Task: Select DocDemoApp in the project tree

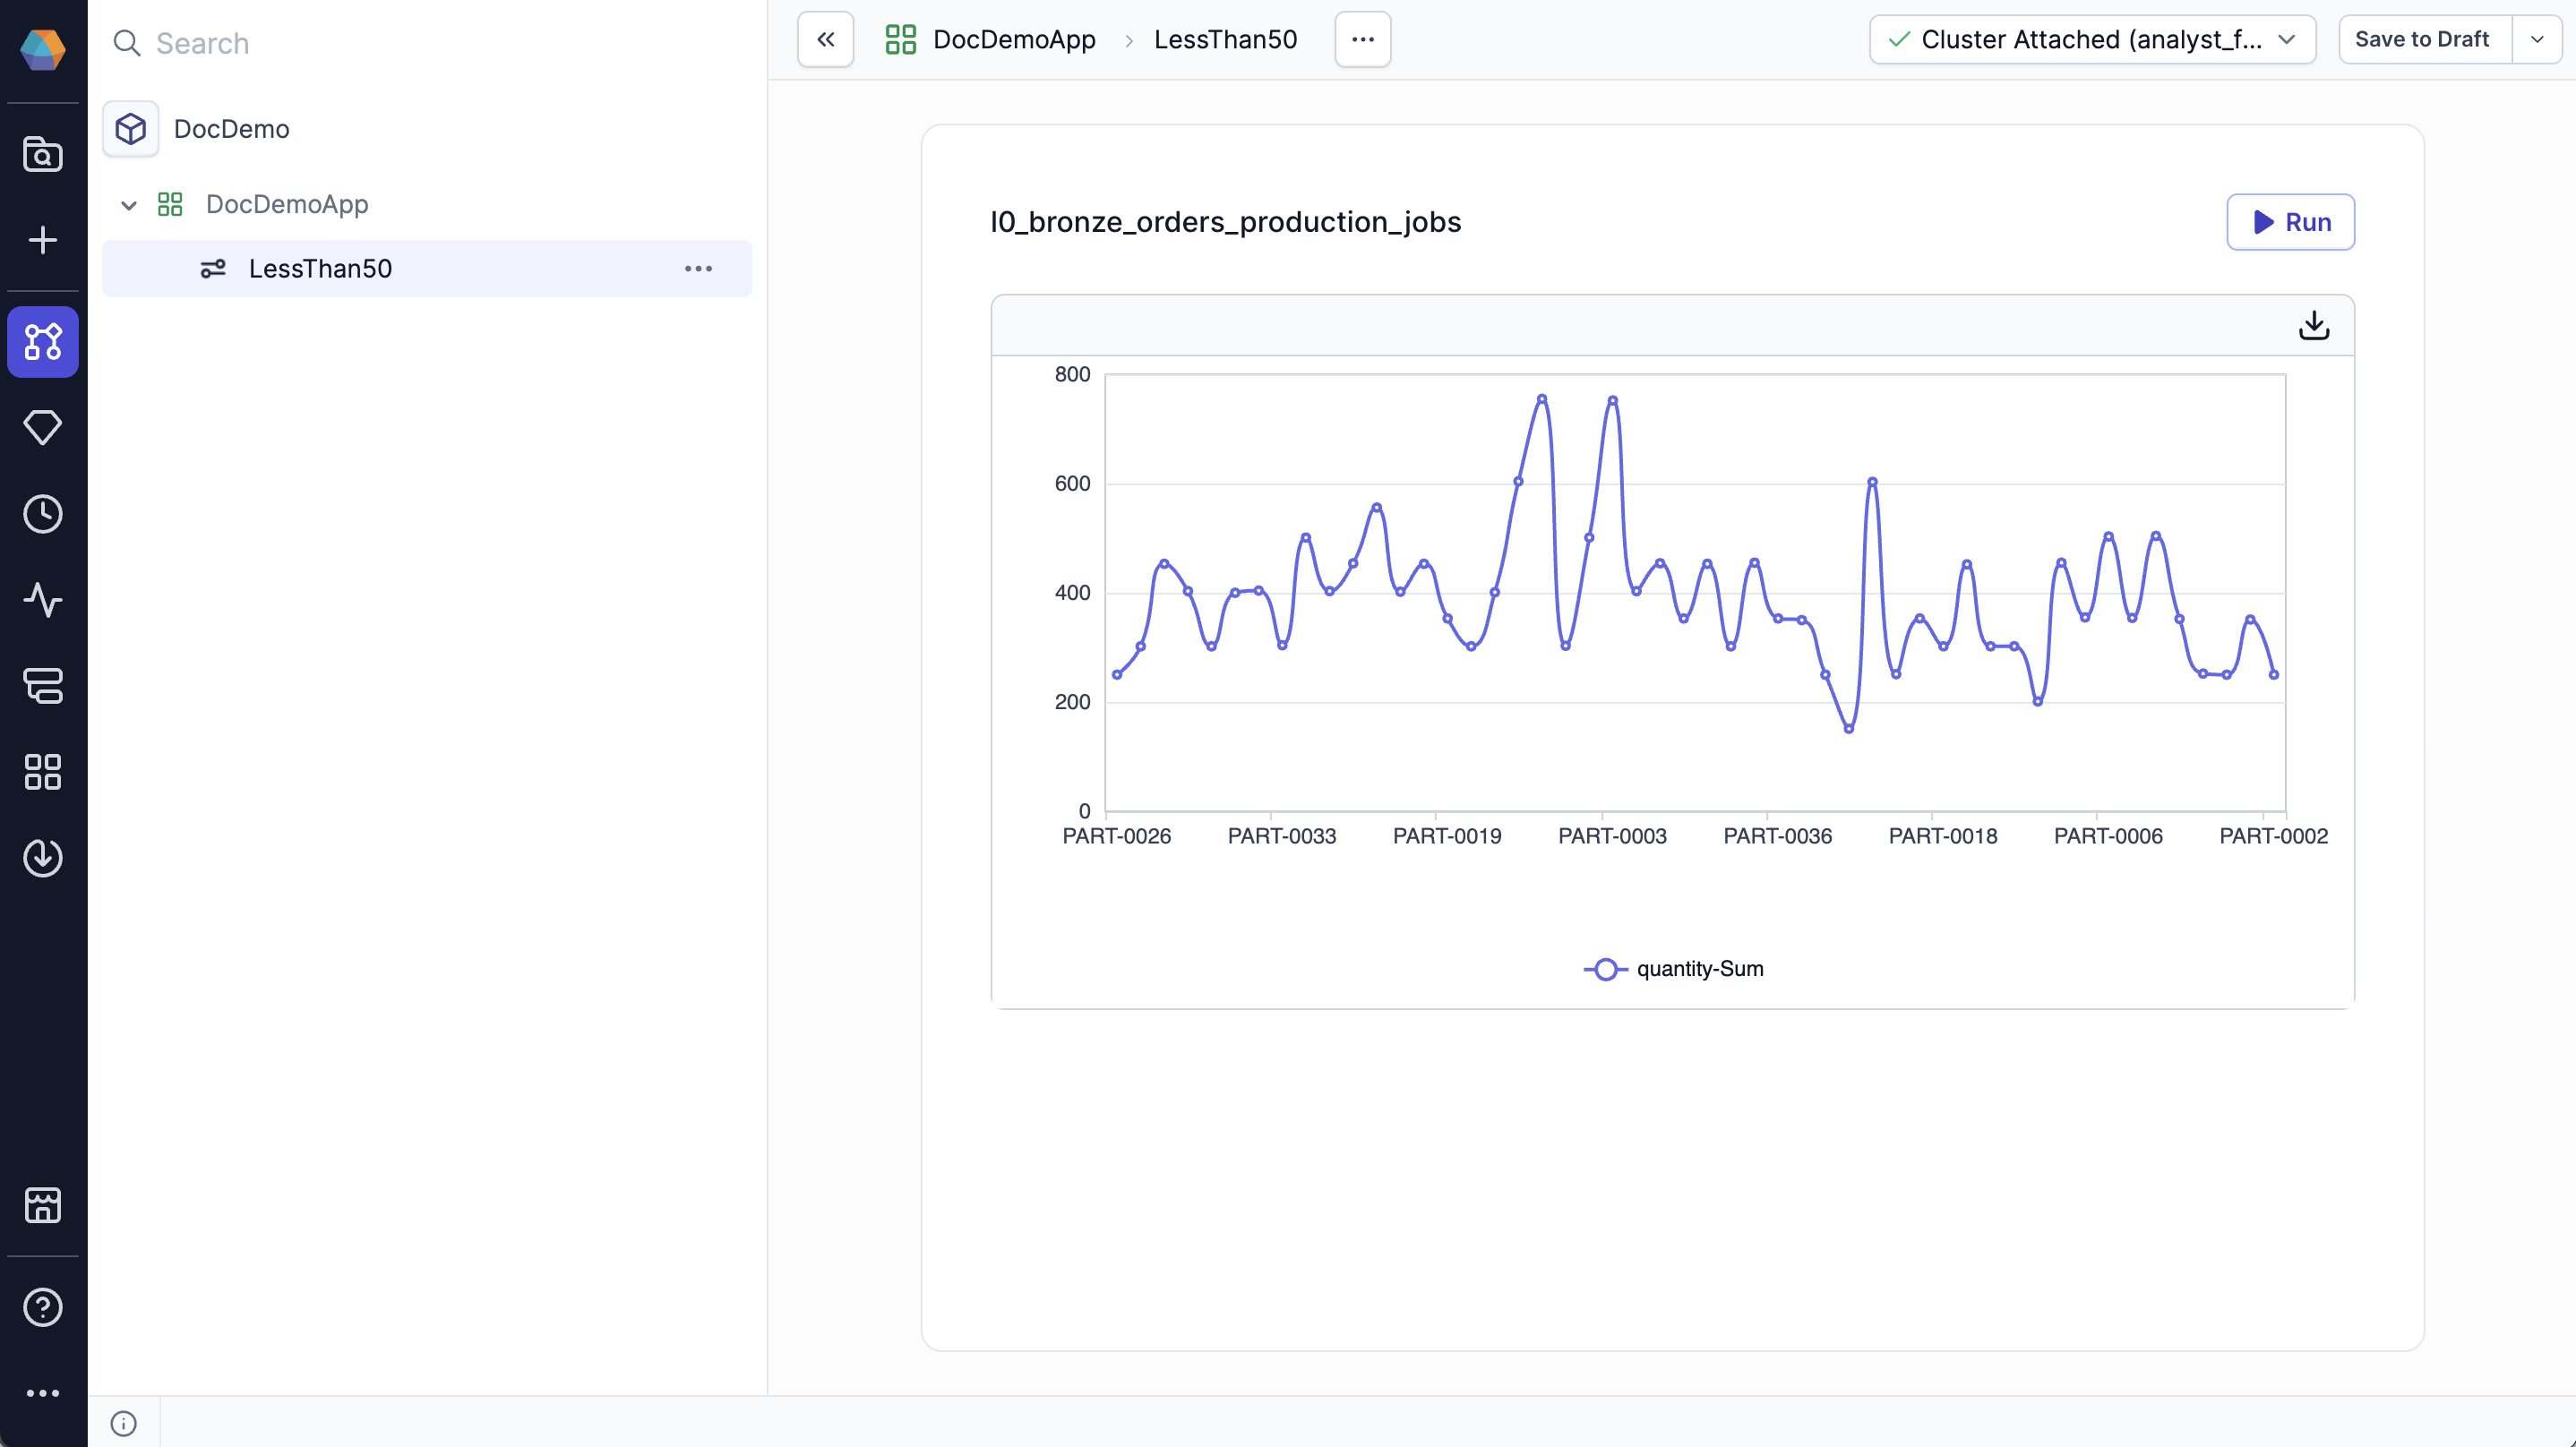Action: coord(287,205)
